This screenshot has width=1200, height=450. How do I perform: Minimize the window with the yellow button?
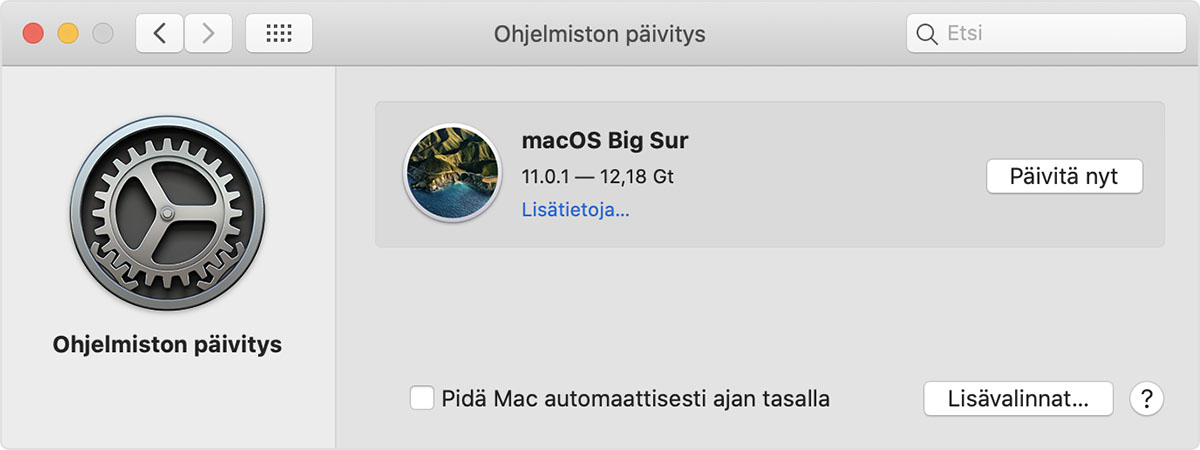coord(68,33)
